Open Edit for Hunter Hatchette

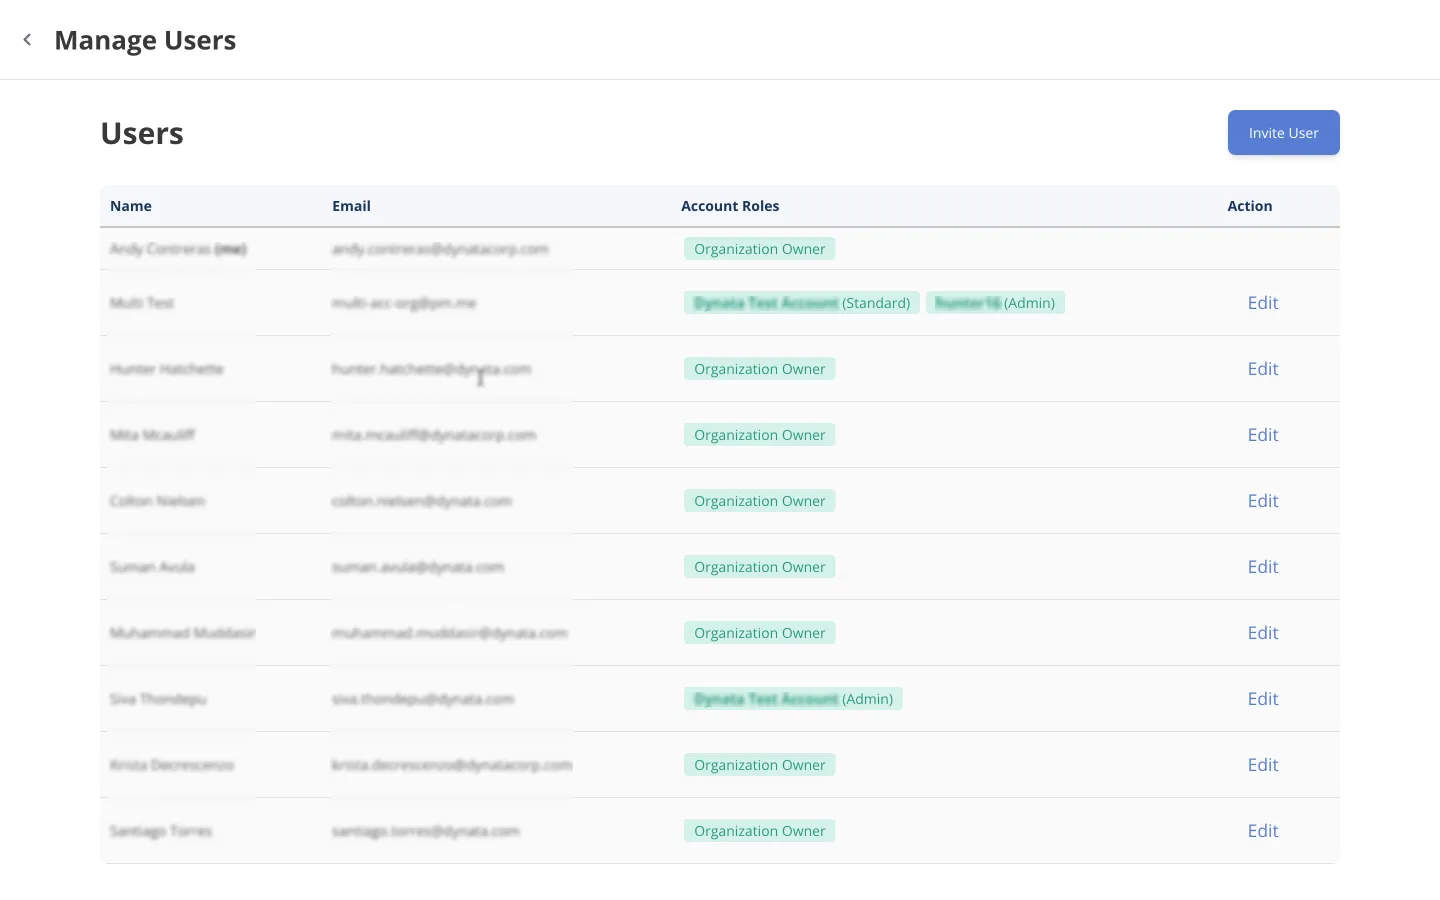[1262, 369]
